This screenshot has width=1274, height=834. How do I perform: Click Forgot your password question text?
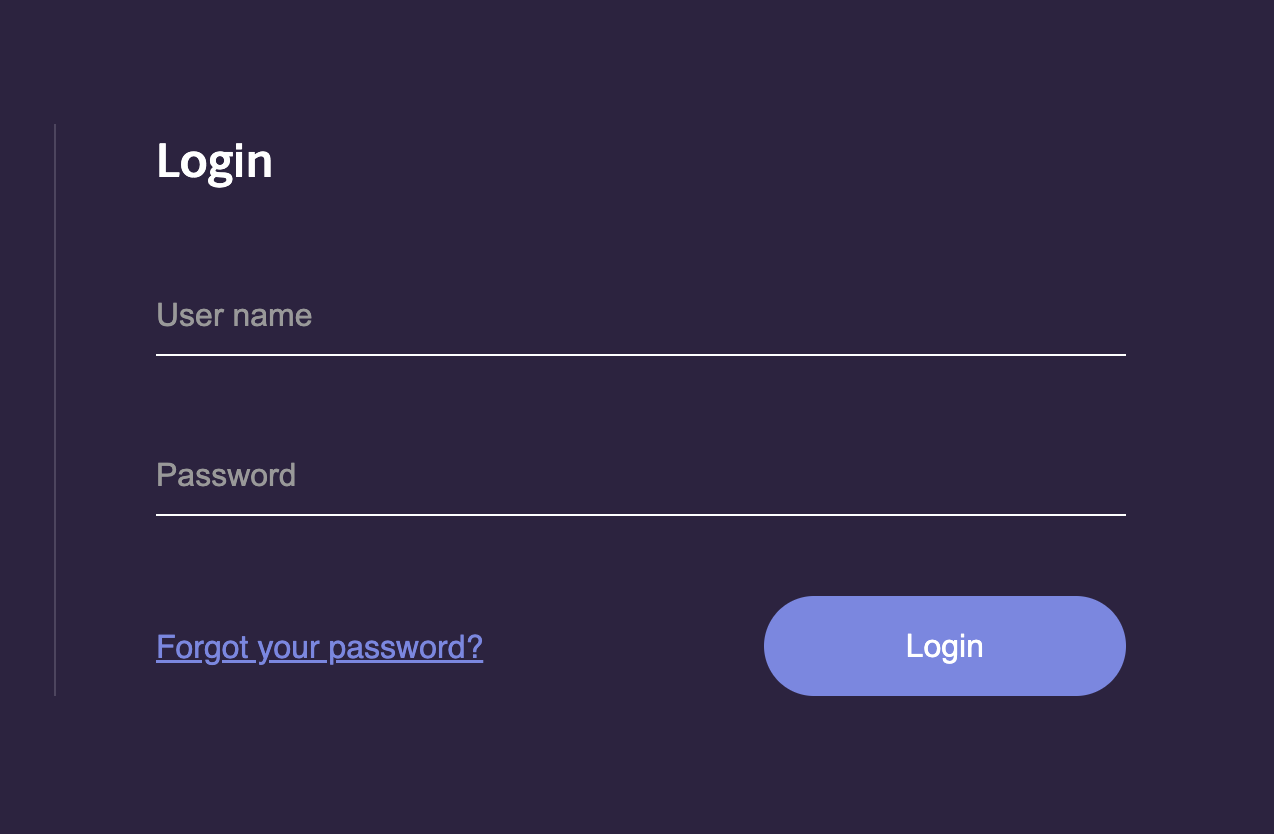click(318, 647)
